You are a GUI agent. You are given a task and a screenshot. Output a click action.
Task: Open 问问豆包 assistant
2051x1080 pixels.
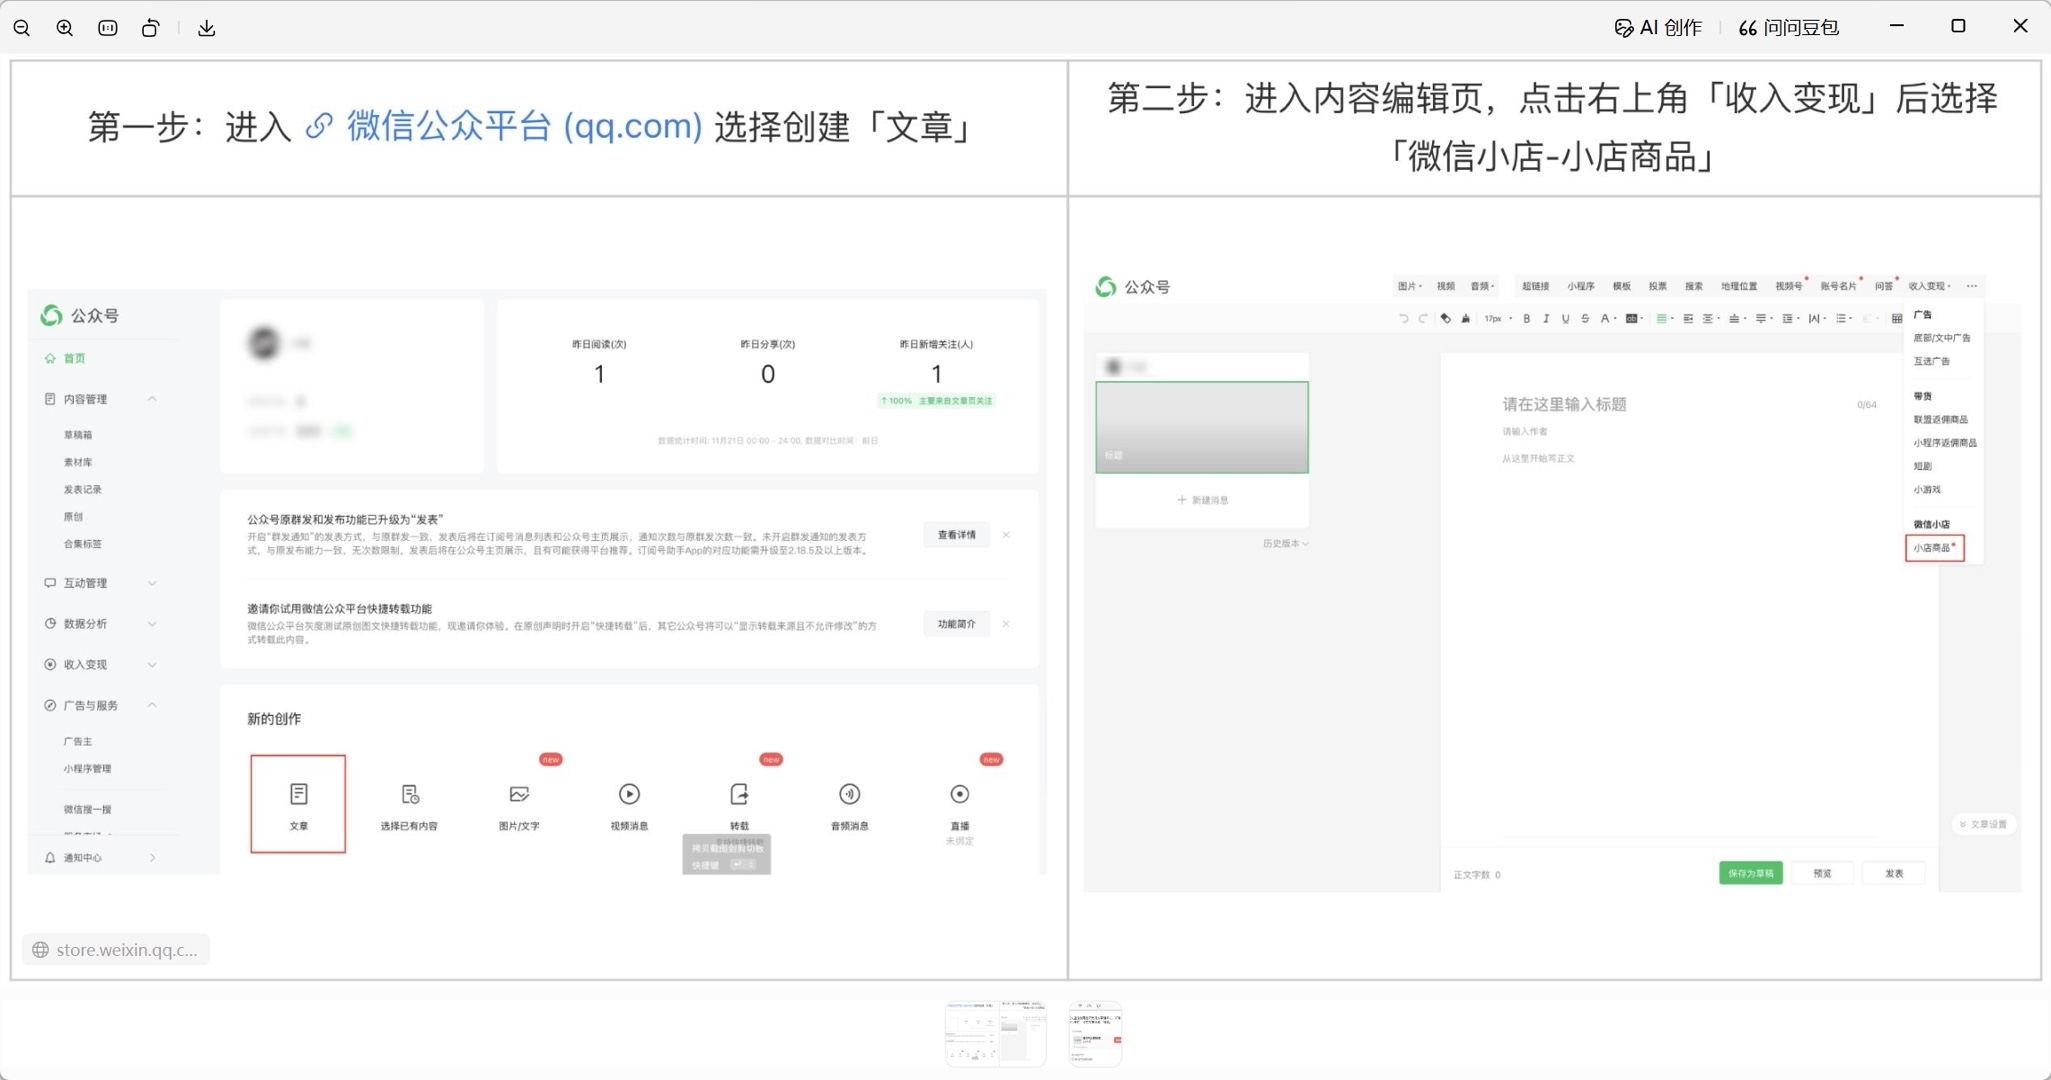1789,28
